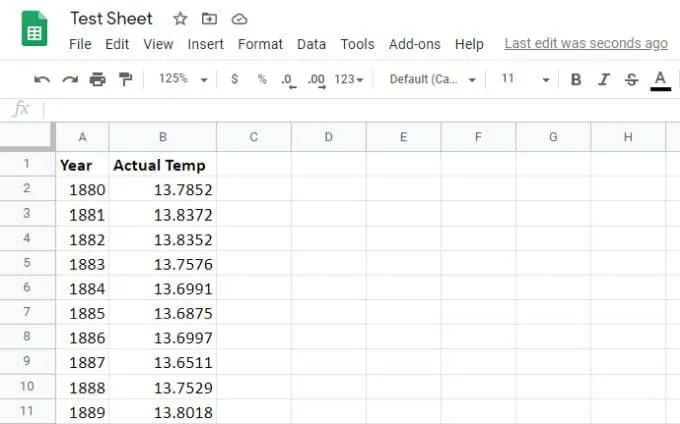680x424 pixels.
Task: Select the Year header cell
Action: coord(82,164)
